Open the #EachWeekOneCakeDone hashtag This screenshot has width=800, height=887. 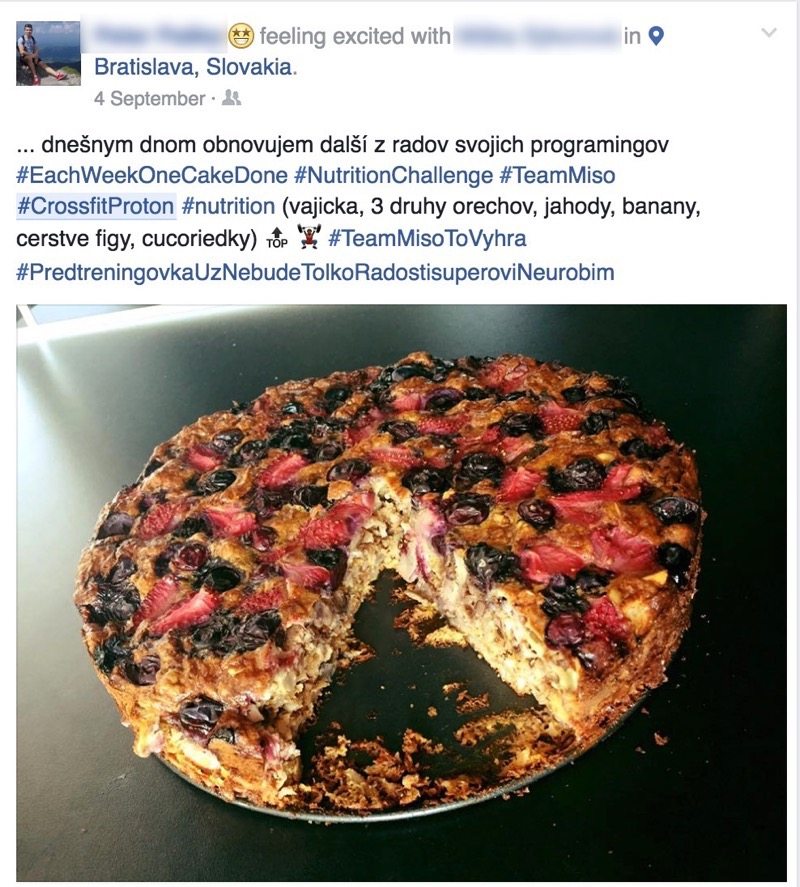pyautogui.click(x=152, y=175)
